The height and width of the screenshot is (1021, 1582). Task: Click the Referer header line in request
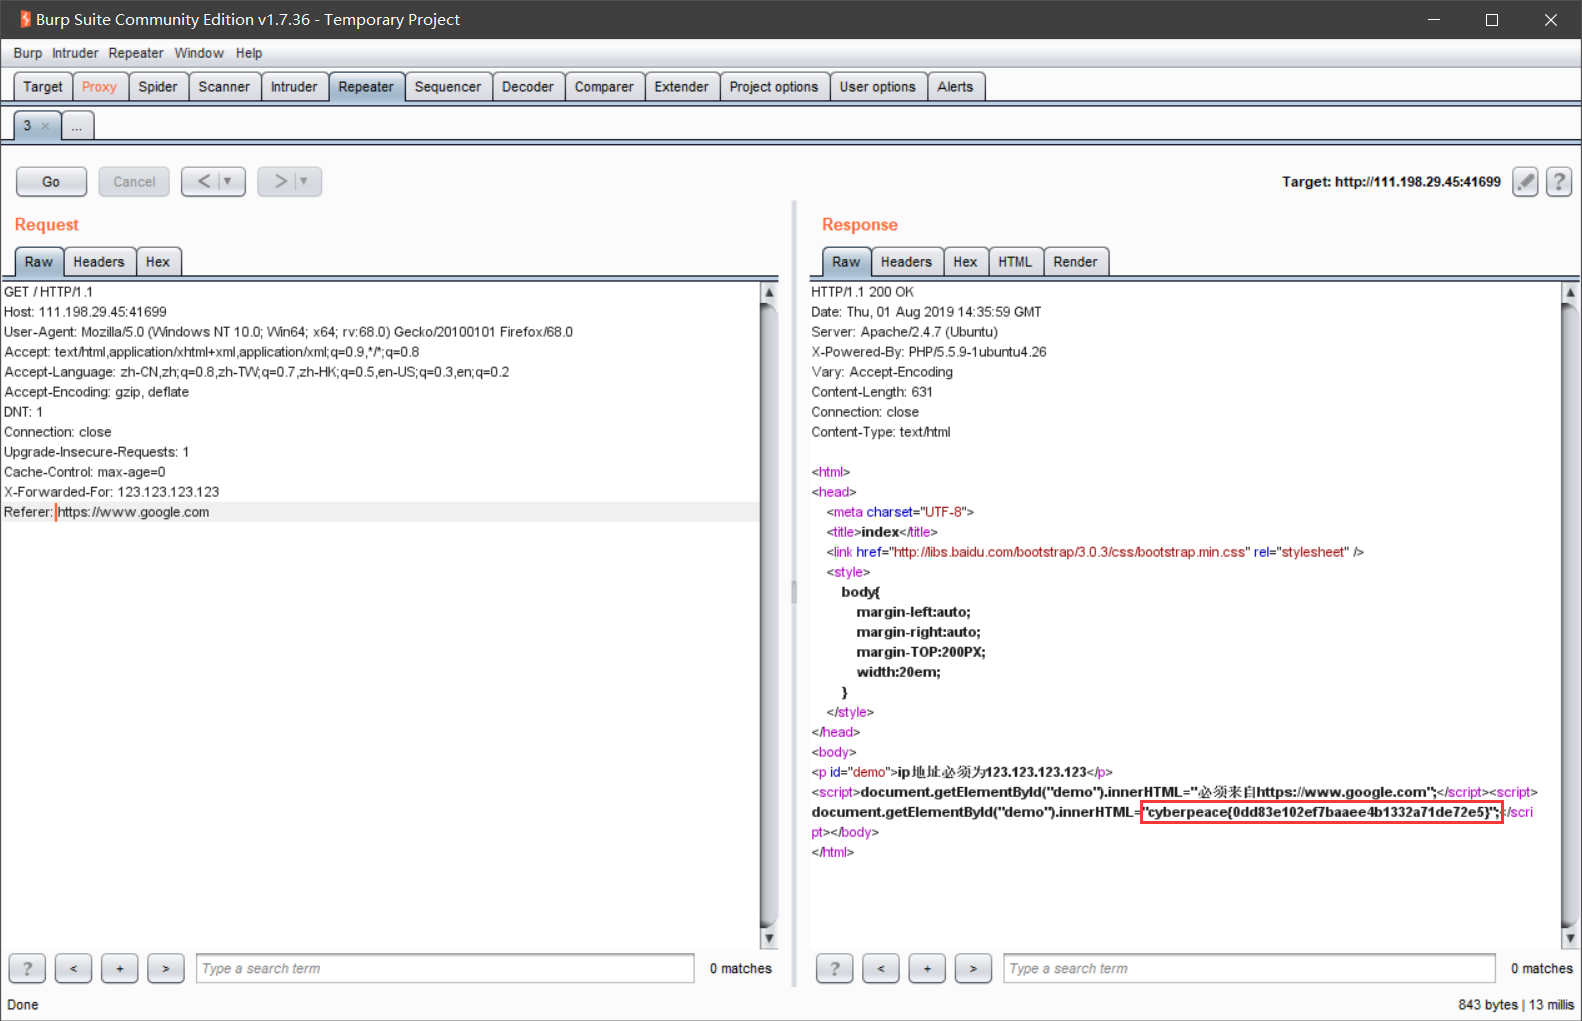pos(107,512)
